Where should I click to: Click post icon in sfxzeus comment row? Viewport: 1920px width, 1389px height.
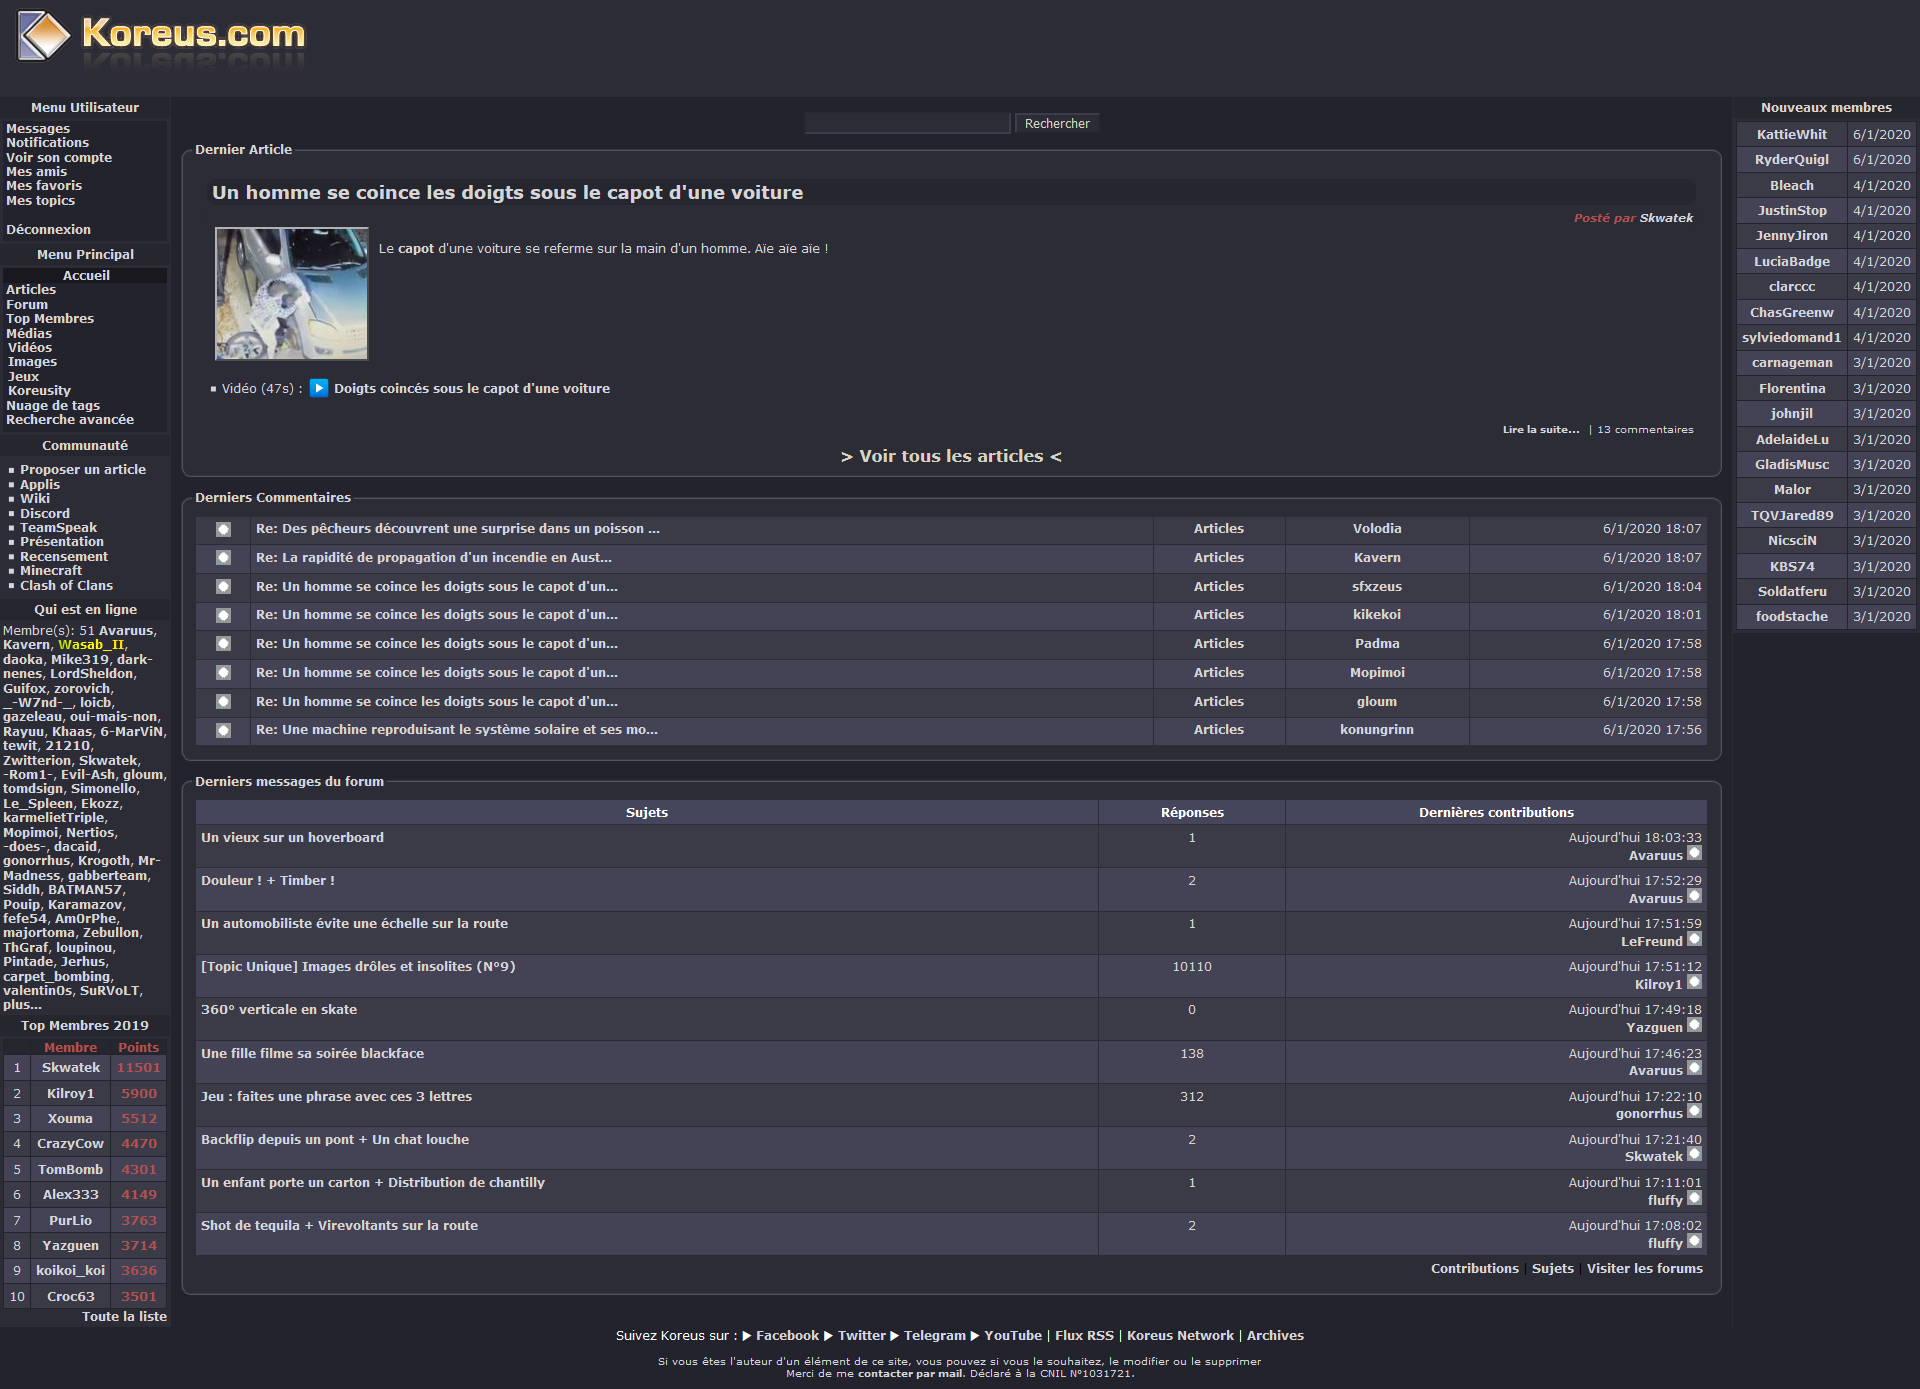223,587
